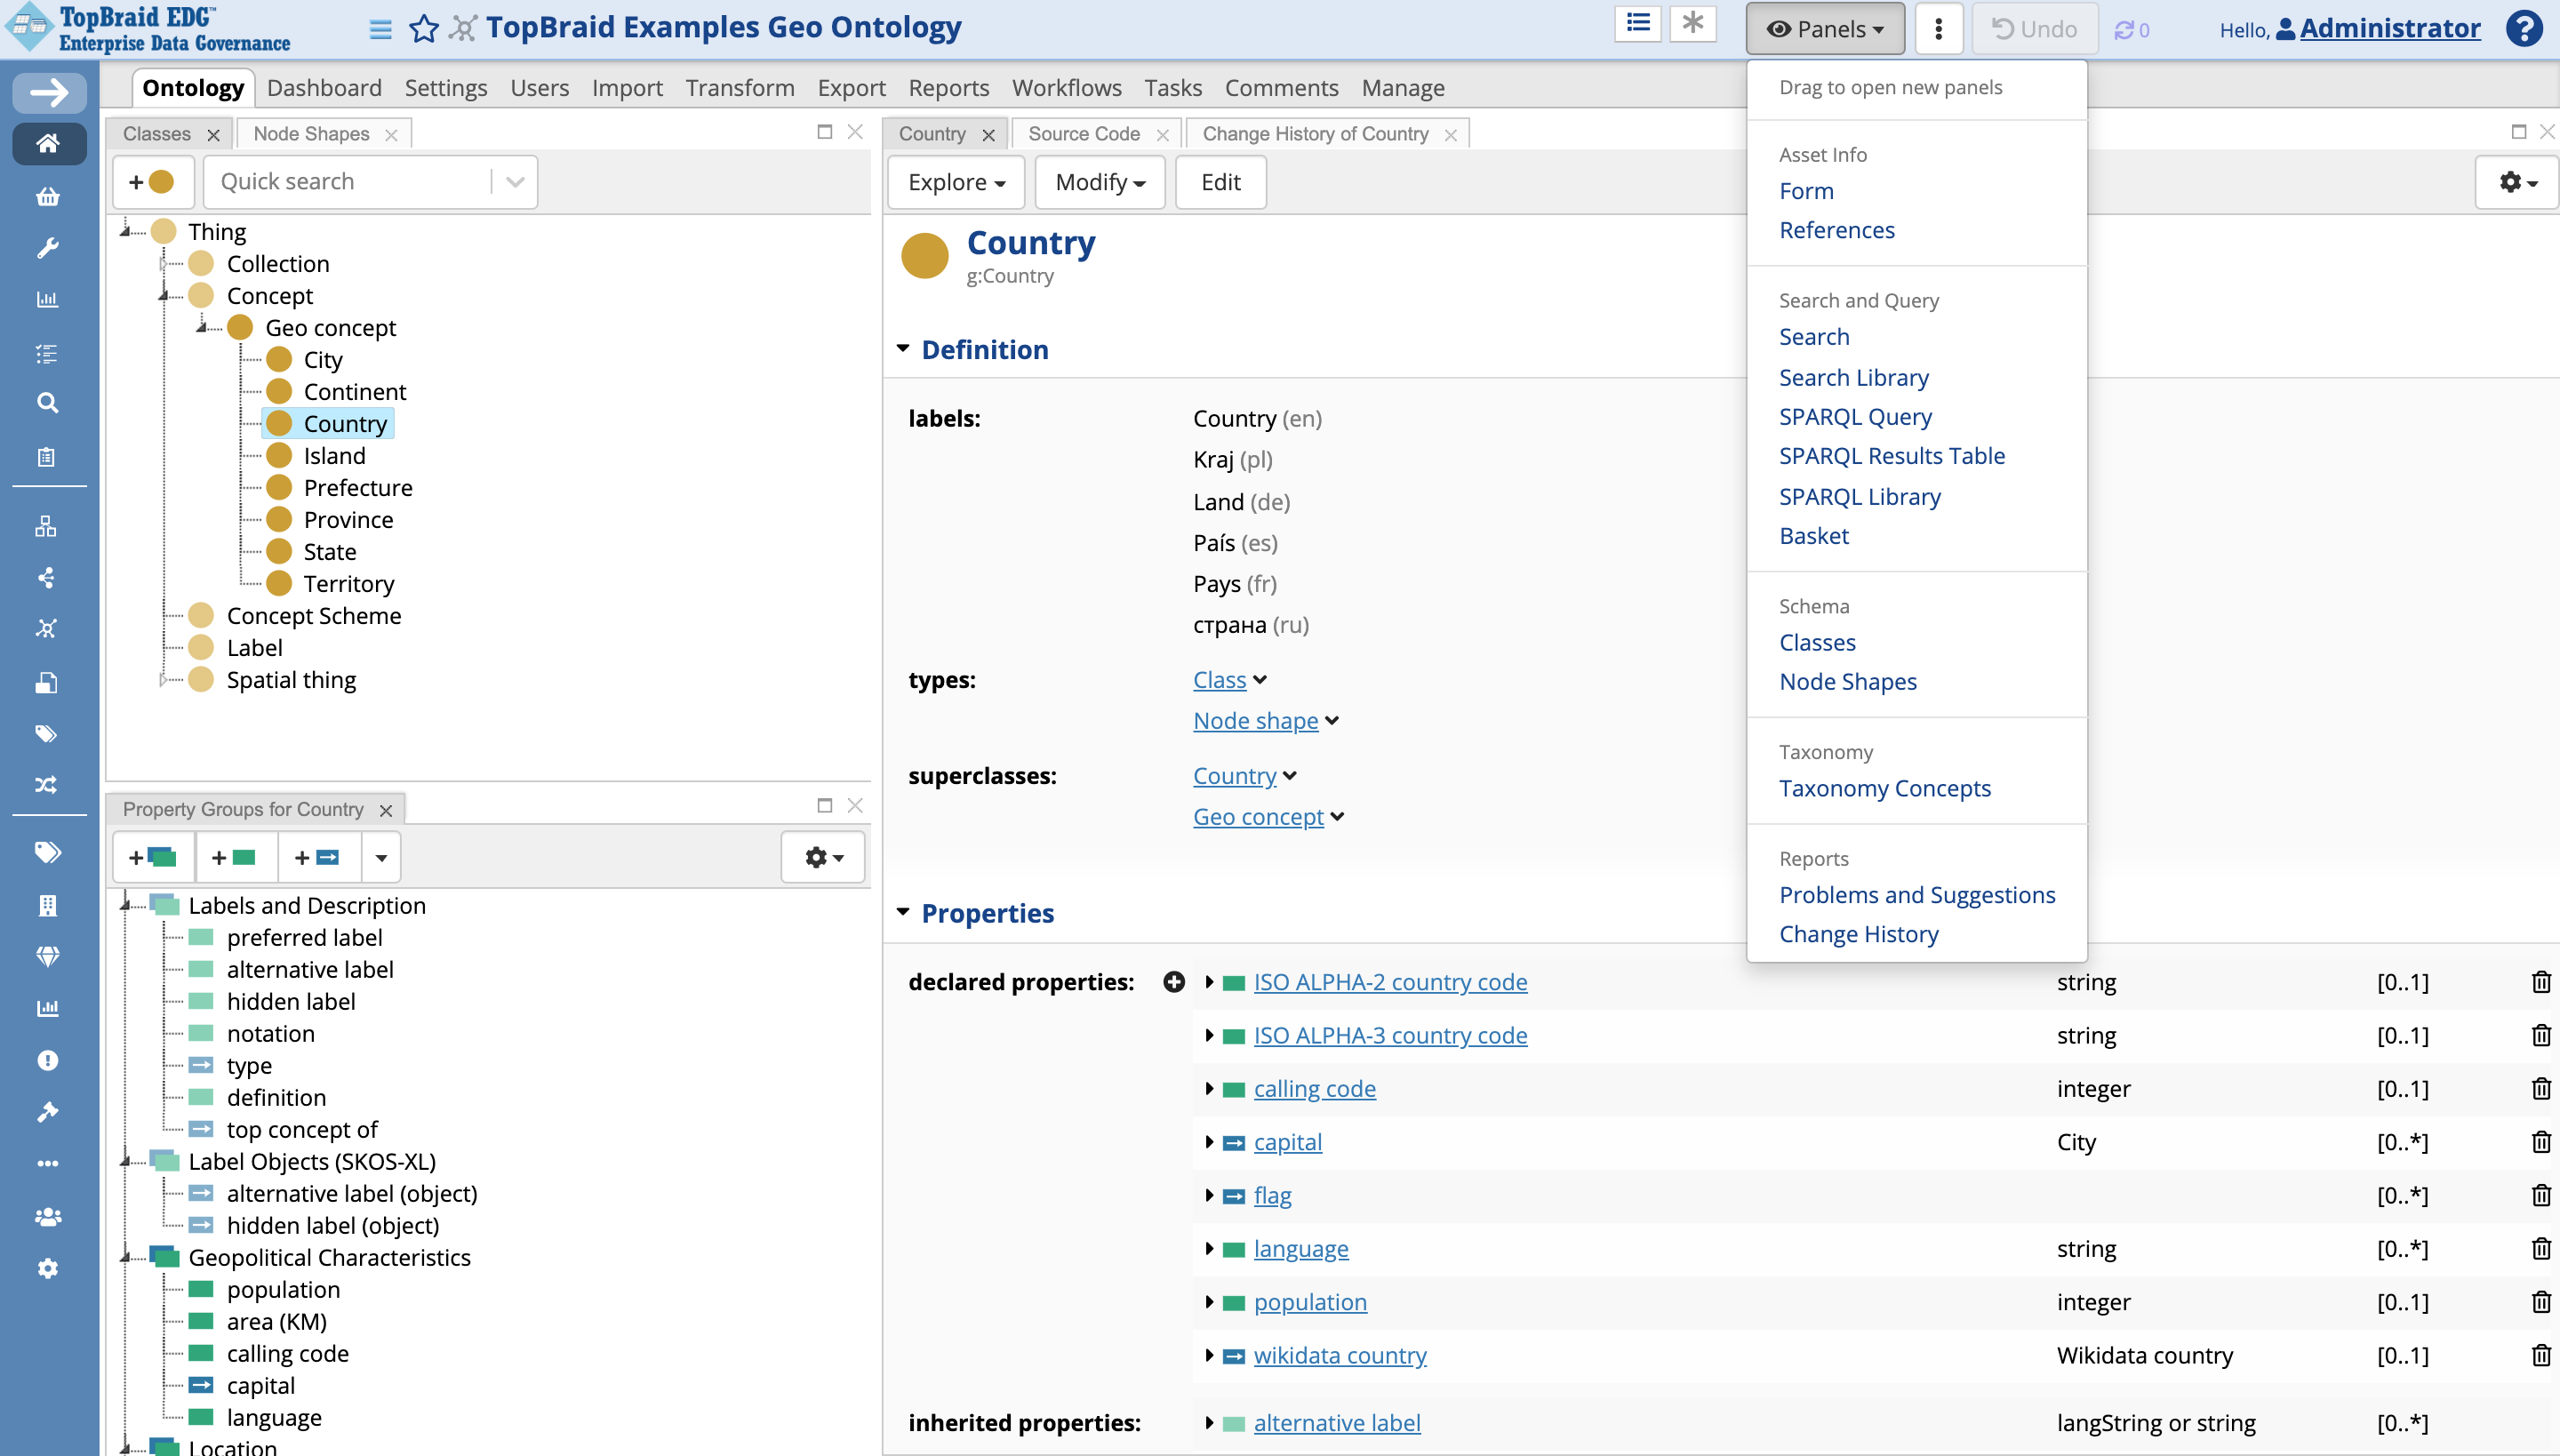
Task: Switch to the Source Code tab
Action: [1084, 133]
